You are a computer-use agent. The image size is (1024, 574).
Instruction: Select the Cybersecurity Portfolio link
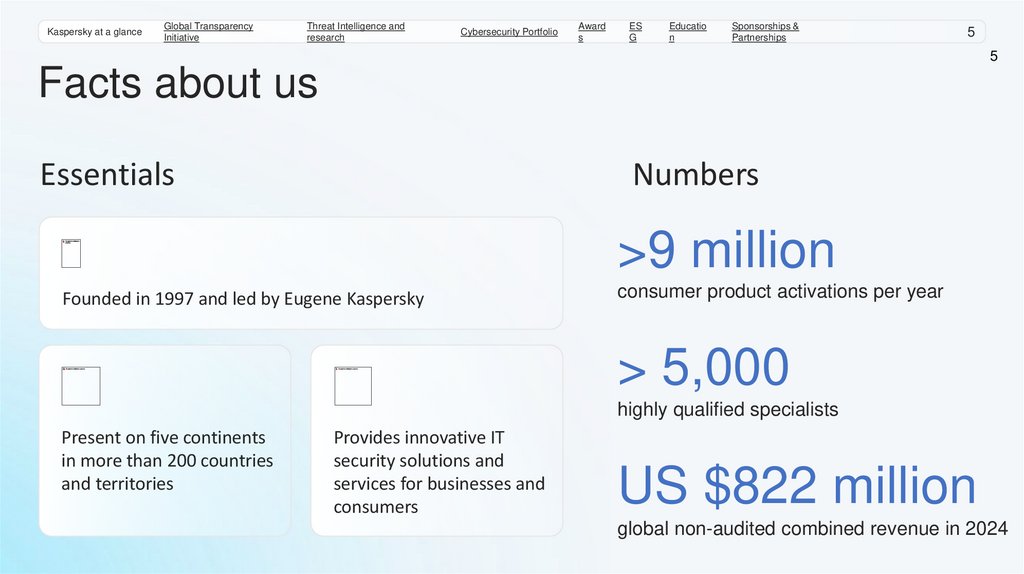click(x=509, y=32)
